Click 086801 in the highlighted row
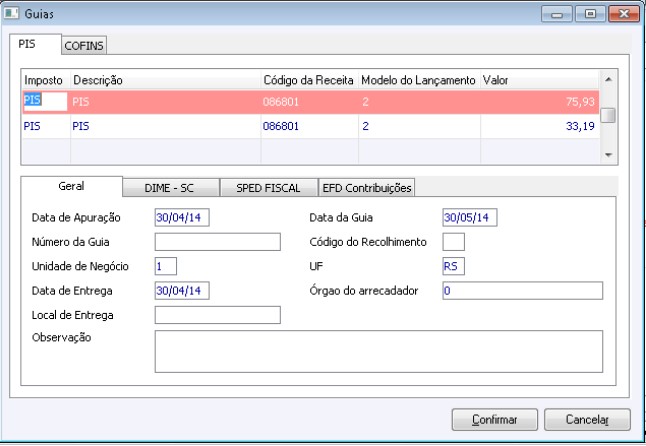 point(281,102)
